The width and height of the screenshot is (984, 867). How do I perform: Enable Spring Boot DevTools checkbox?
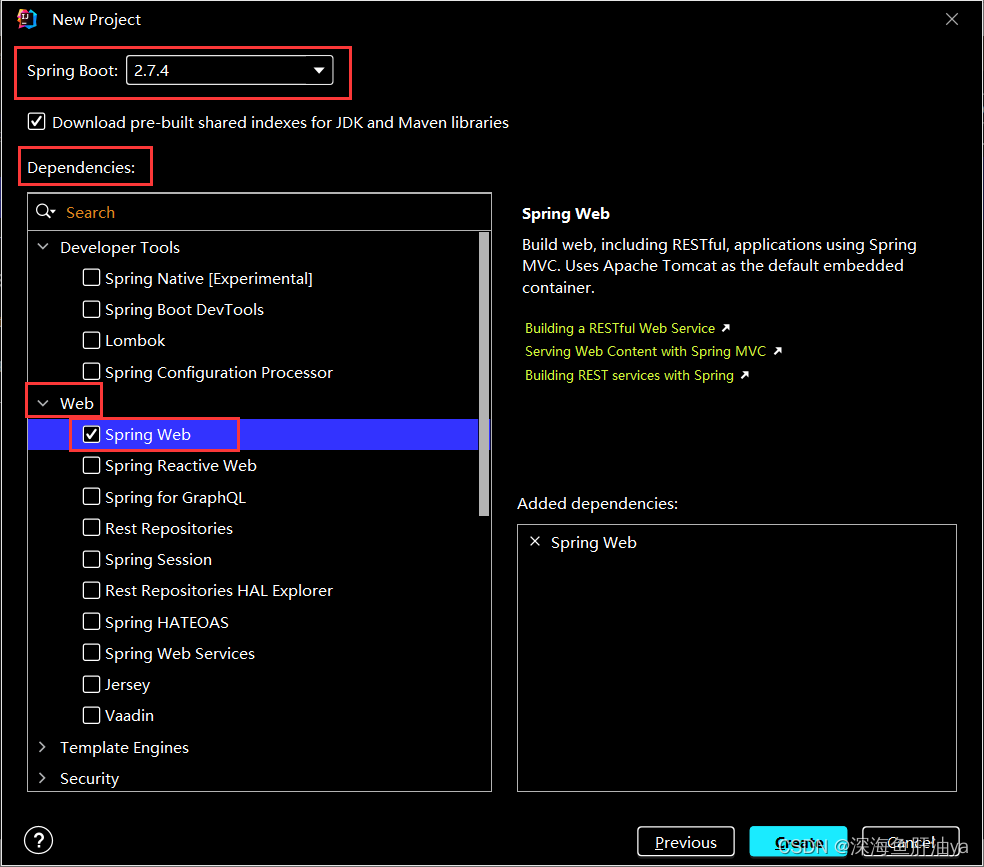(91, 309)
